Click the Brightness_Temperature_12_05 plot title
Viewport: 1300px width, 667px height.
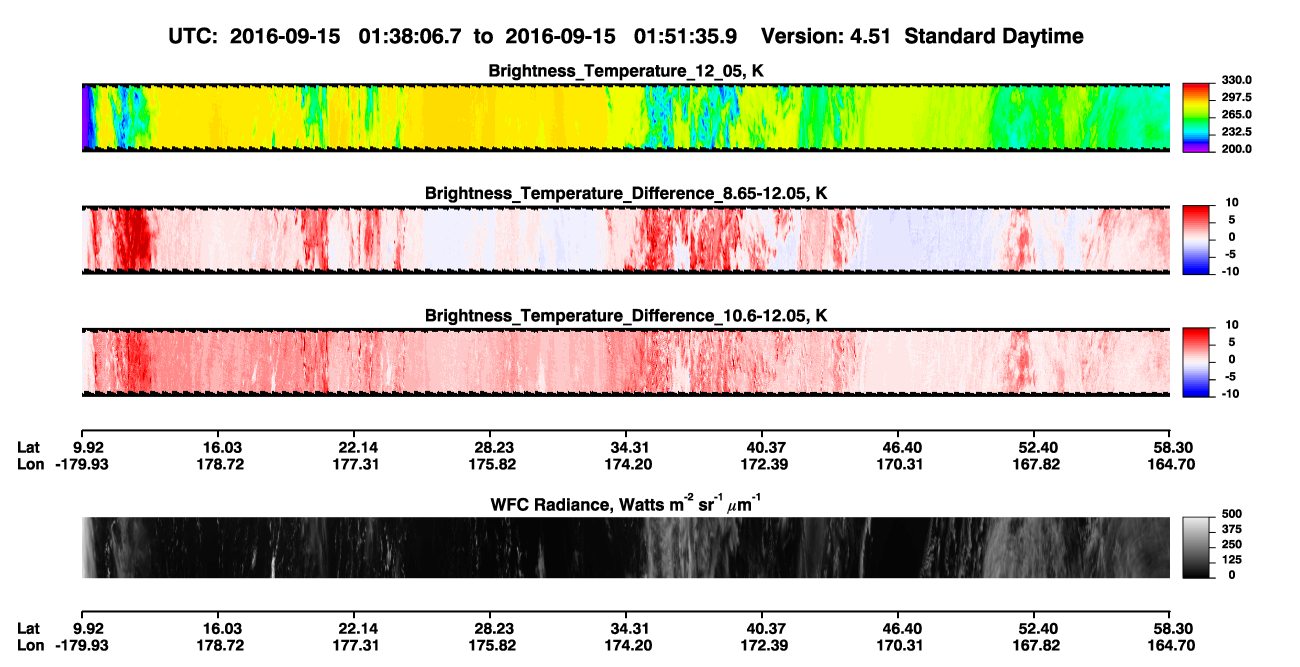pyautogui.click(x=626, y=71)
